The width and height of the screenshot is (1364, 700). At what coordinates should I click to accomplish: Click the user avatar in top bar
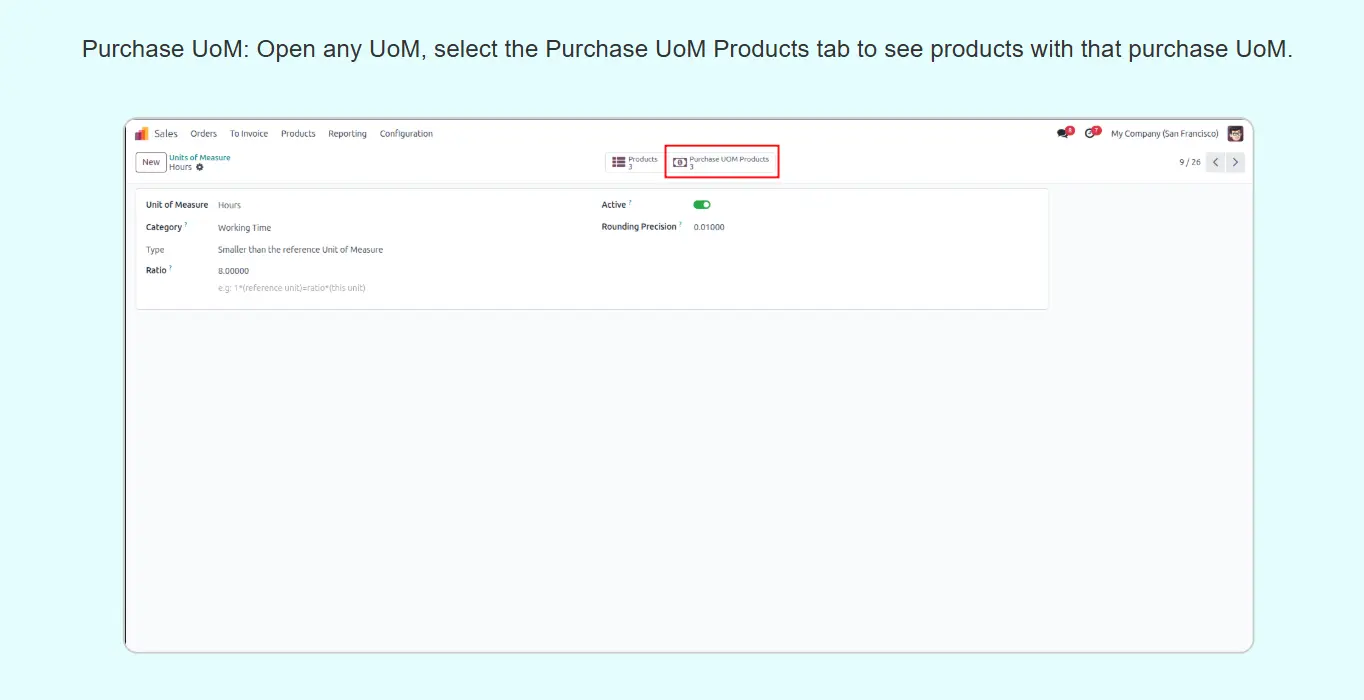click(x=1236, y=134)
